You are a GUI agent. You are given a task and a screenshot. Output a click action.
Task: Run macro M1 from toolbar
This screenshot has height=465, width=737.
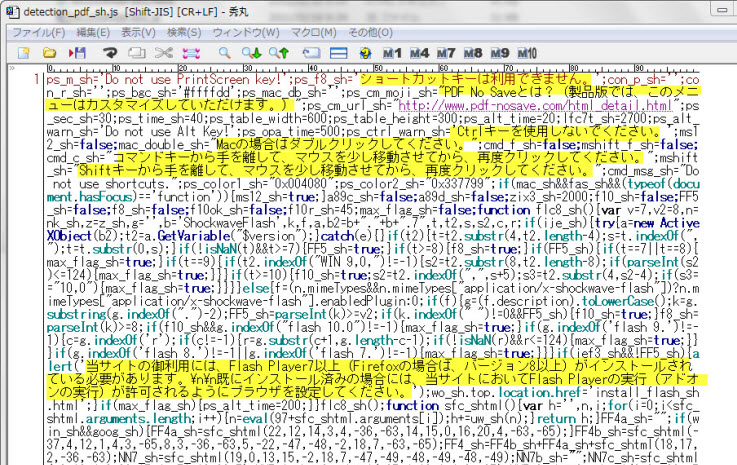click(x=392, y=53)
